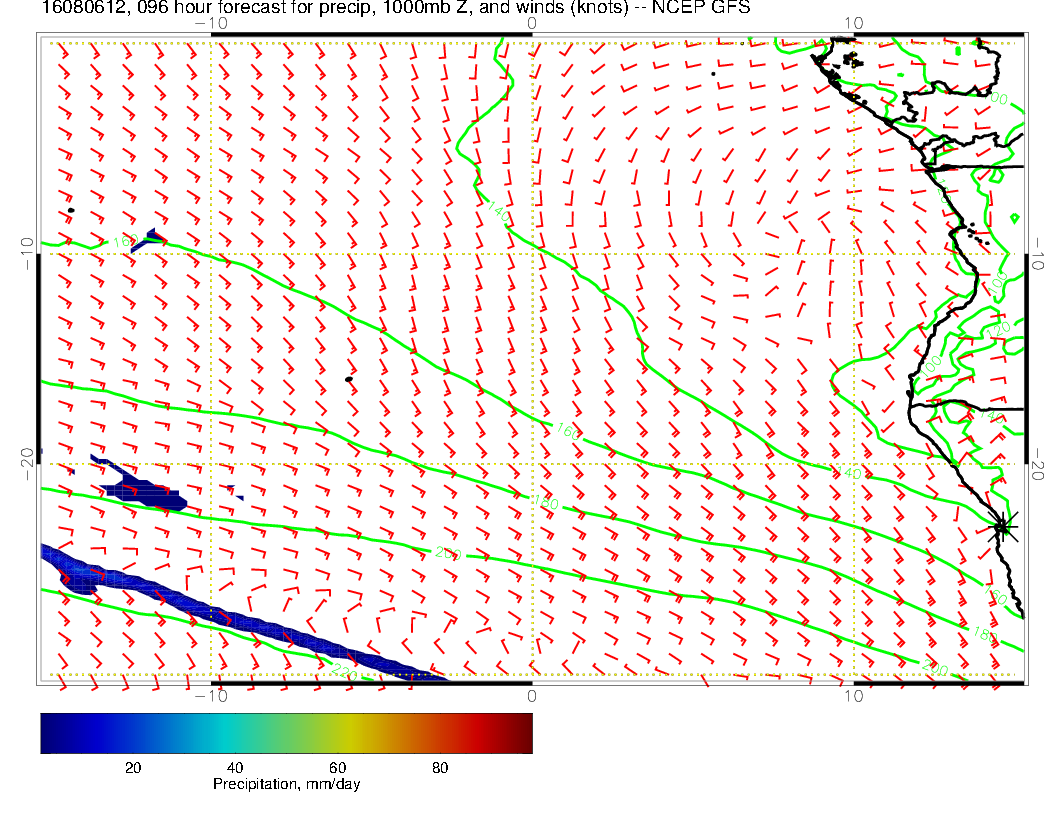Click left axis latitude label '-20'
This screenshot has height=816, width=1056.
(28, 463)
